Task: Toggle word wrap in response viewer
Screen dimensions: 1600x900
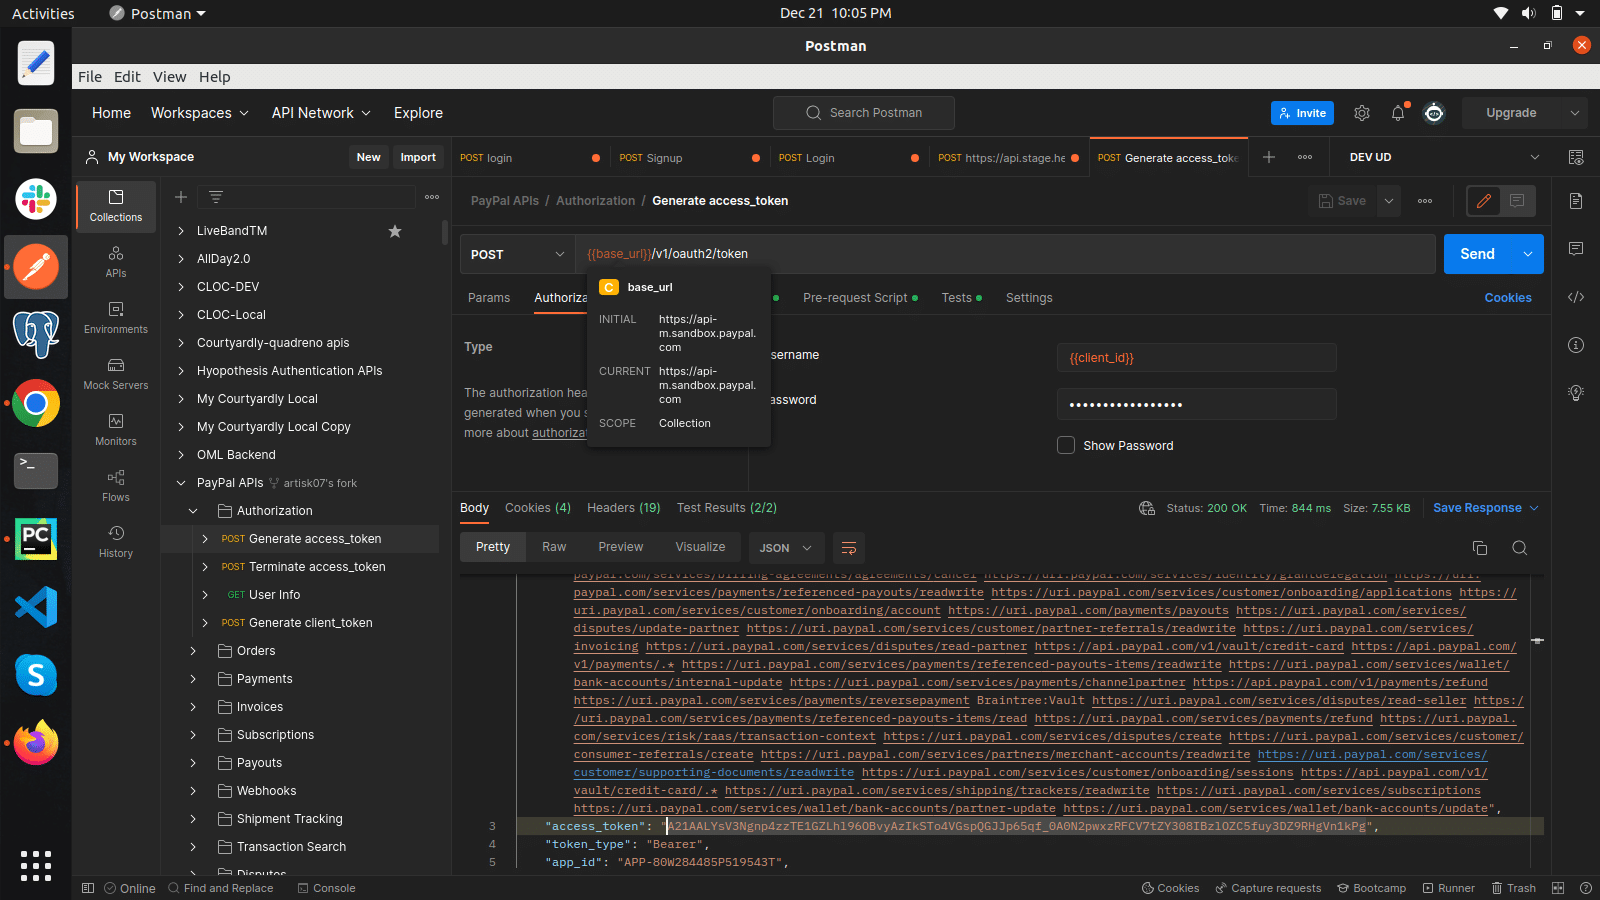Action: (849, 548)
